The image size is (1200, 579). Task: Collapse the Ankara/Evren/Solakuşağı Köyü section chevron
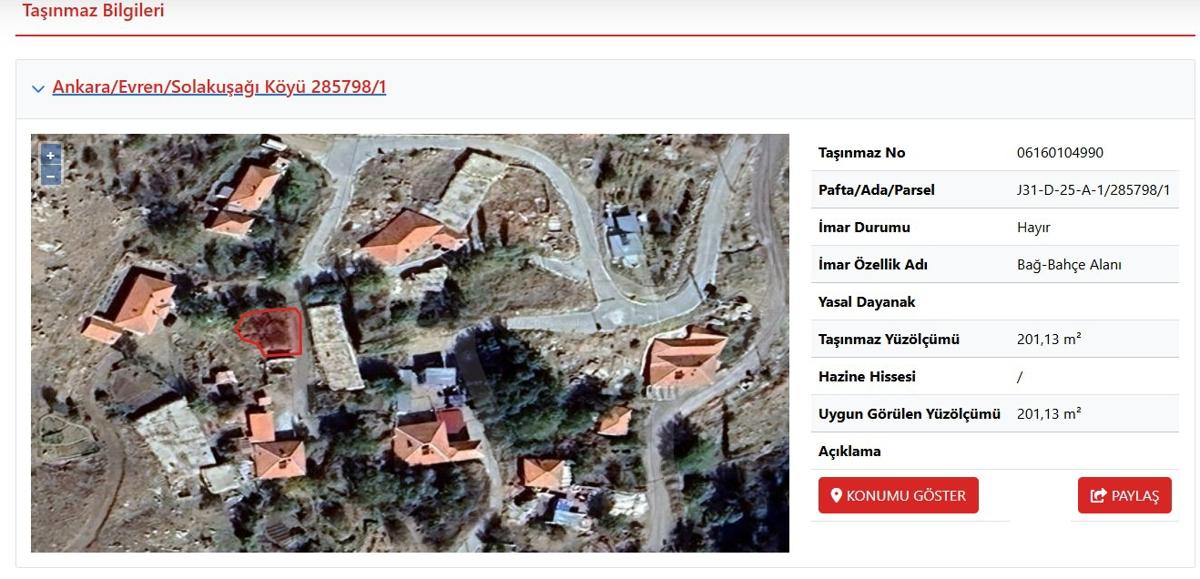click(38, 89)
